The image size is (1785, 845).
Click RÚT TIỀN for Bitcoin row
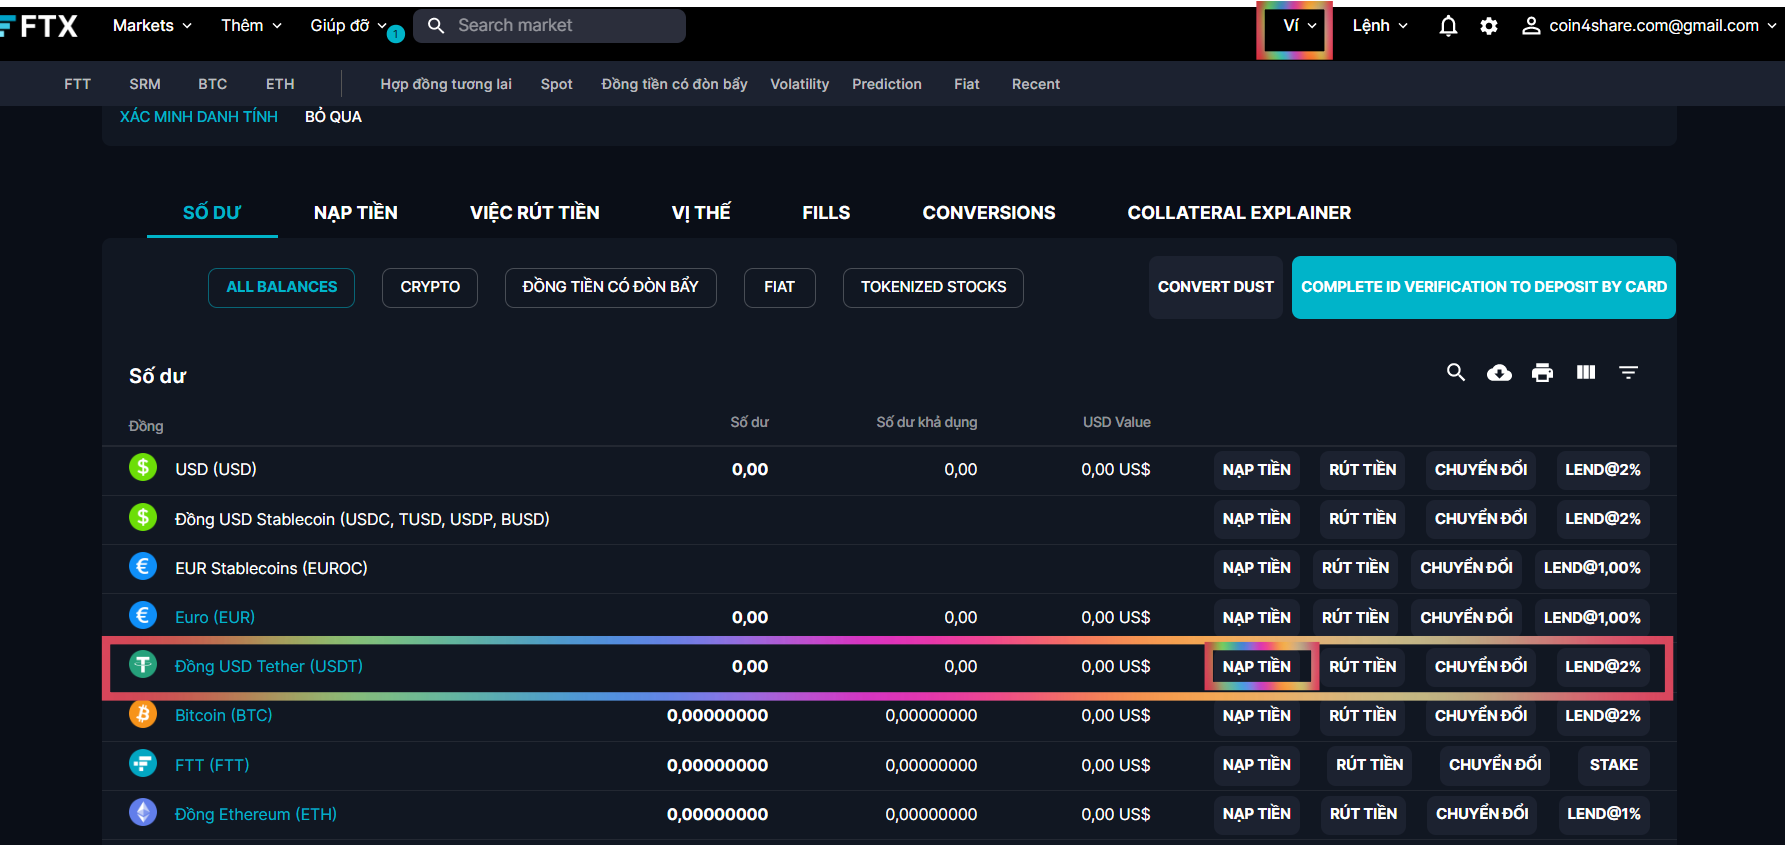1362,715
